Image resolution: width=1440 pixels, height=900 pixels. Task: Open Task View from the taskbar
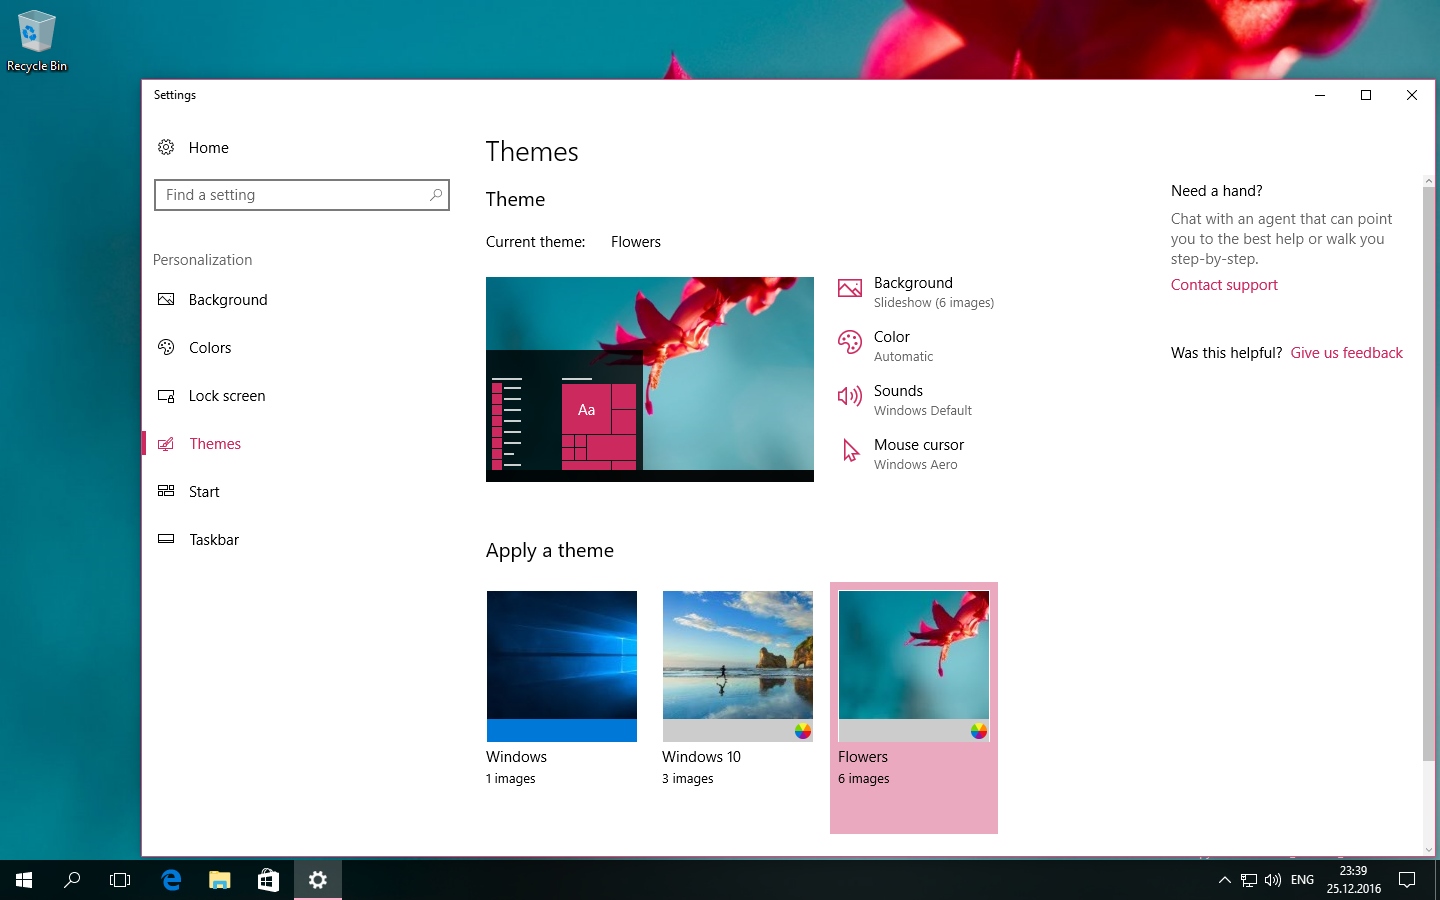tap(120, 880)
